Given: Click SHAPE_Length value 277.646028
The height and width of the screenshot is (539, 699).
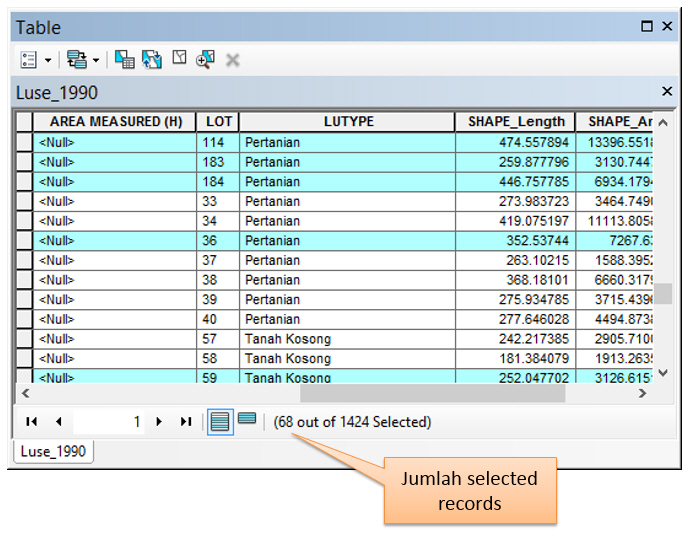Looking at the screenshot, I should (534, 319).
